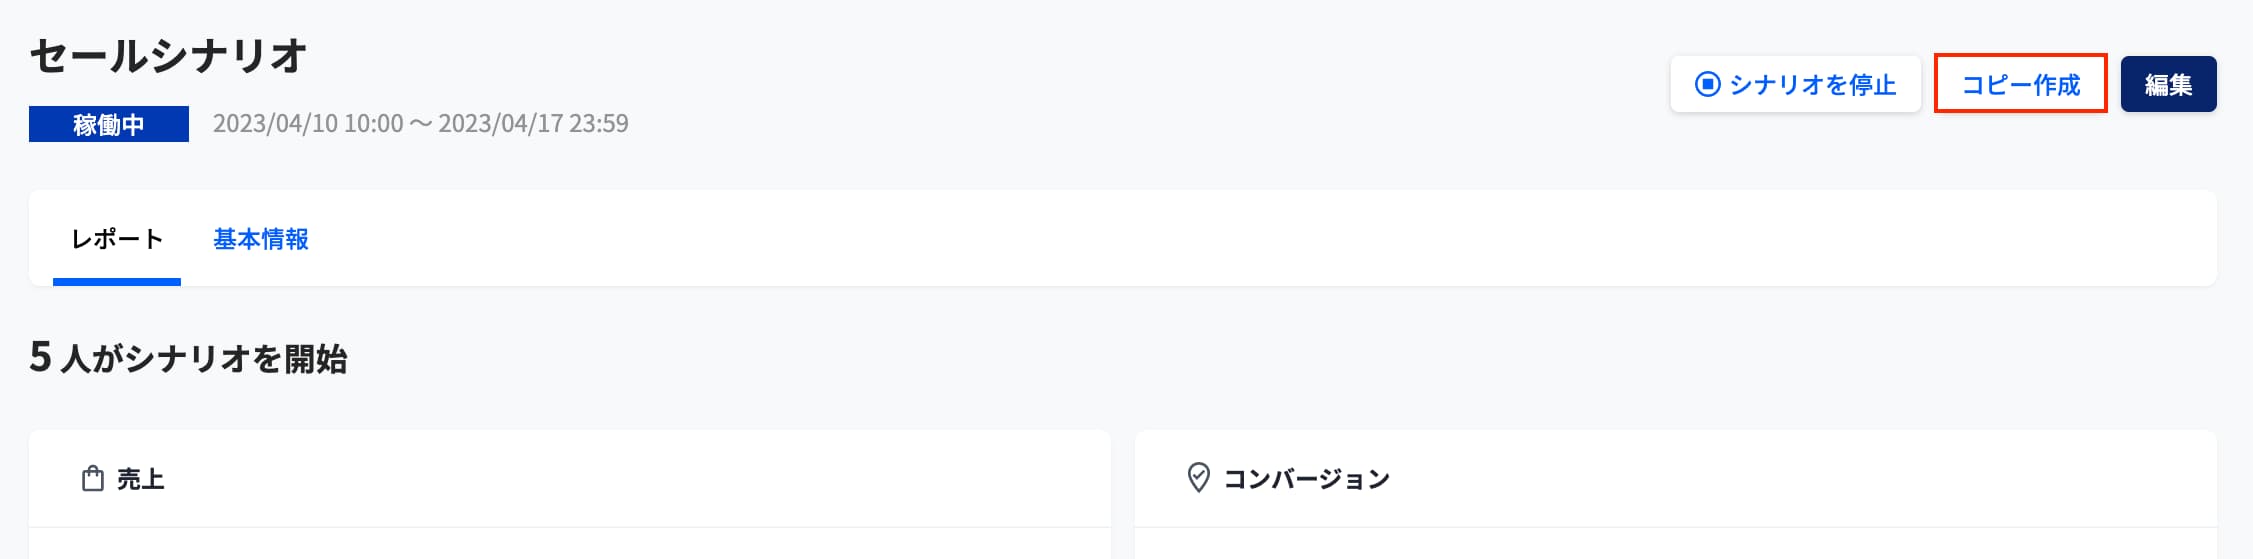Open the 基本情報 tab
The height and width of the screenshot is (559, 2253).
point(260,240)
